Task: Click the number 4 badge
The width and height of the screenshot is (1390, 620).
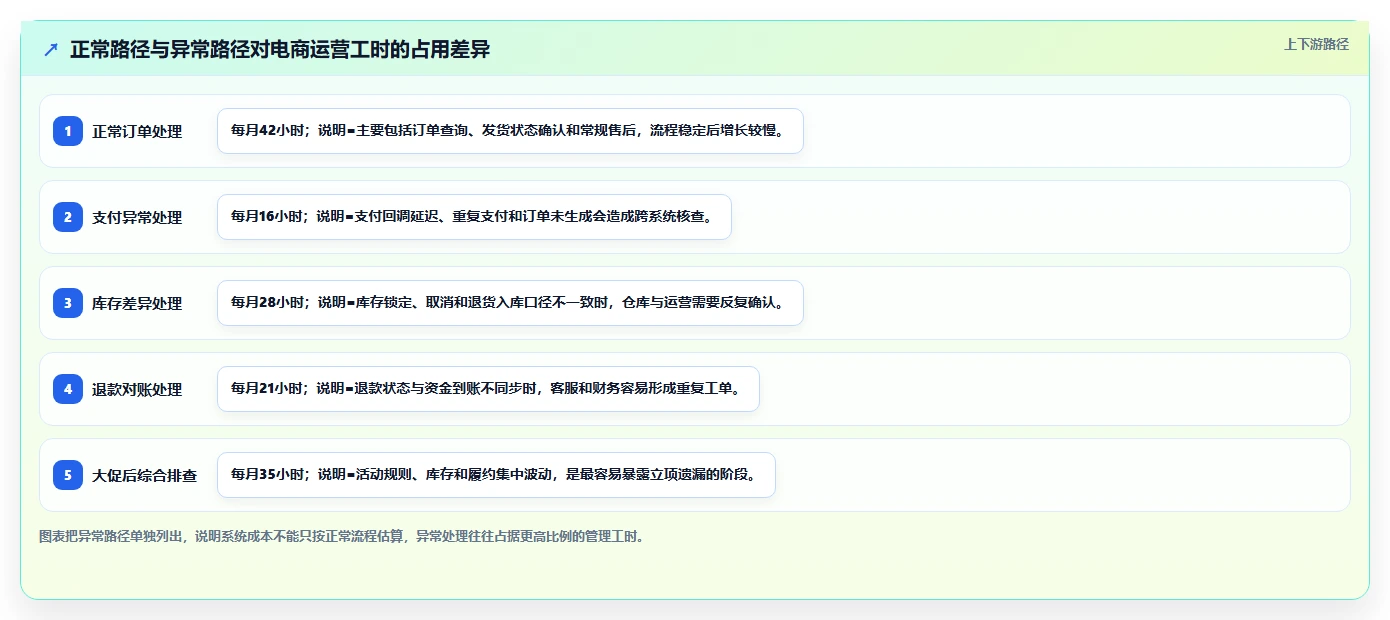Action: coord(68,389)
